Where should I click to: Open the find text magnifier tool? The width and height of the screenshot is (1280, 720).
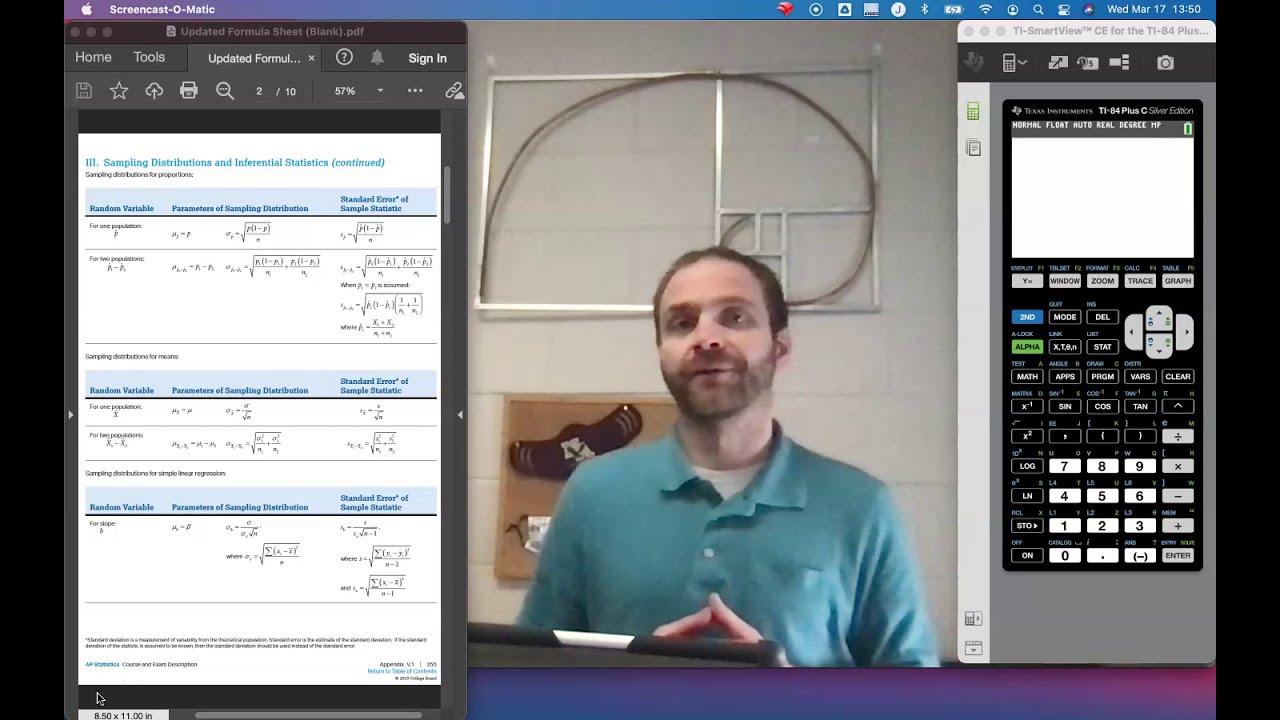tap(225, 91)
